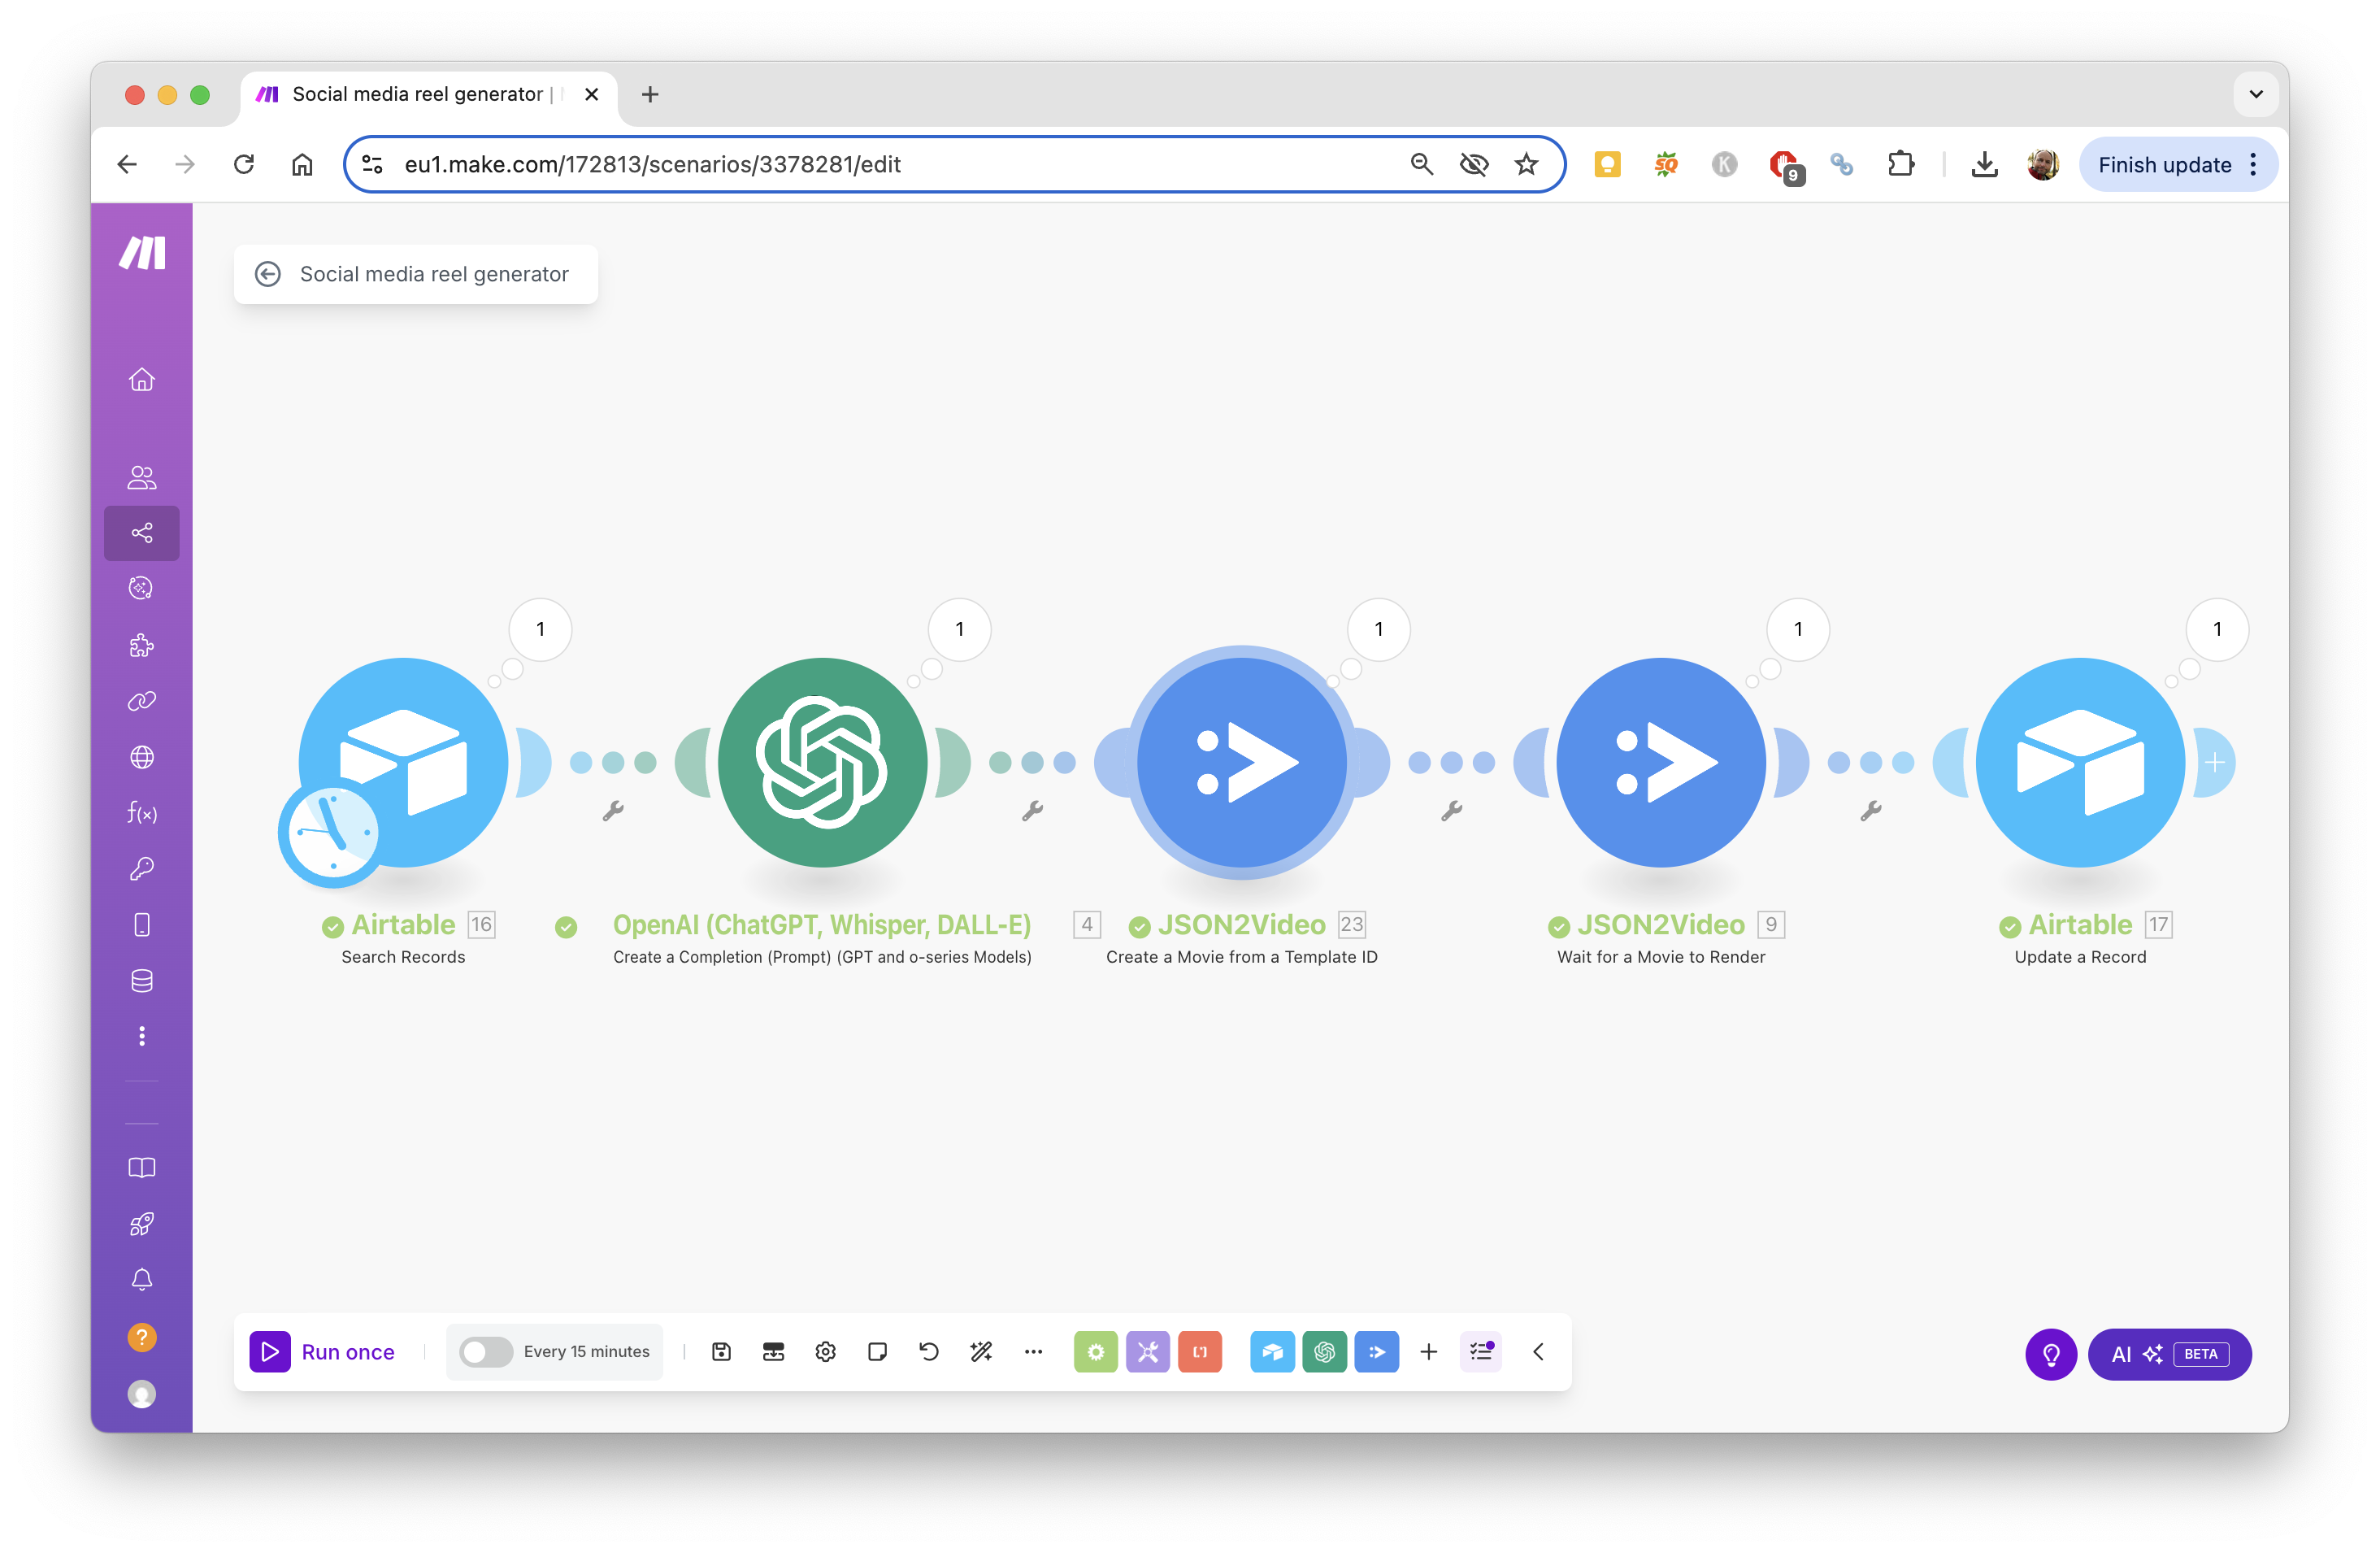2380x1553 pixels.
Task: Collapse the bottom toolbar with the chevron
Action: coord(1538,1352)
